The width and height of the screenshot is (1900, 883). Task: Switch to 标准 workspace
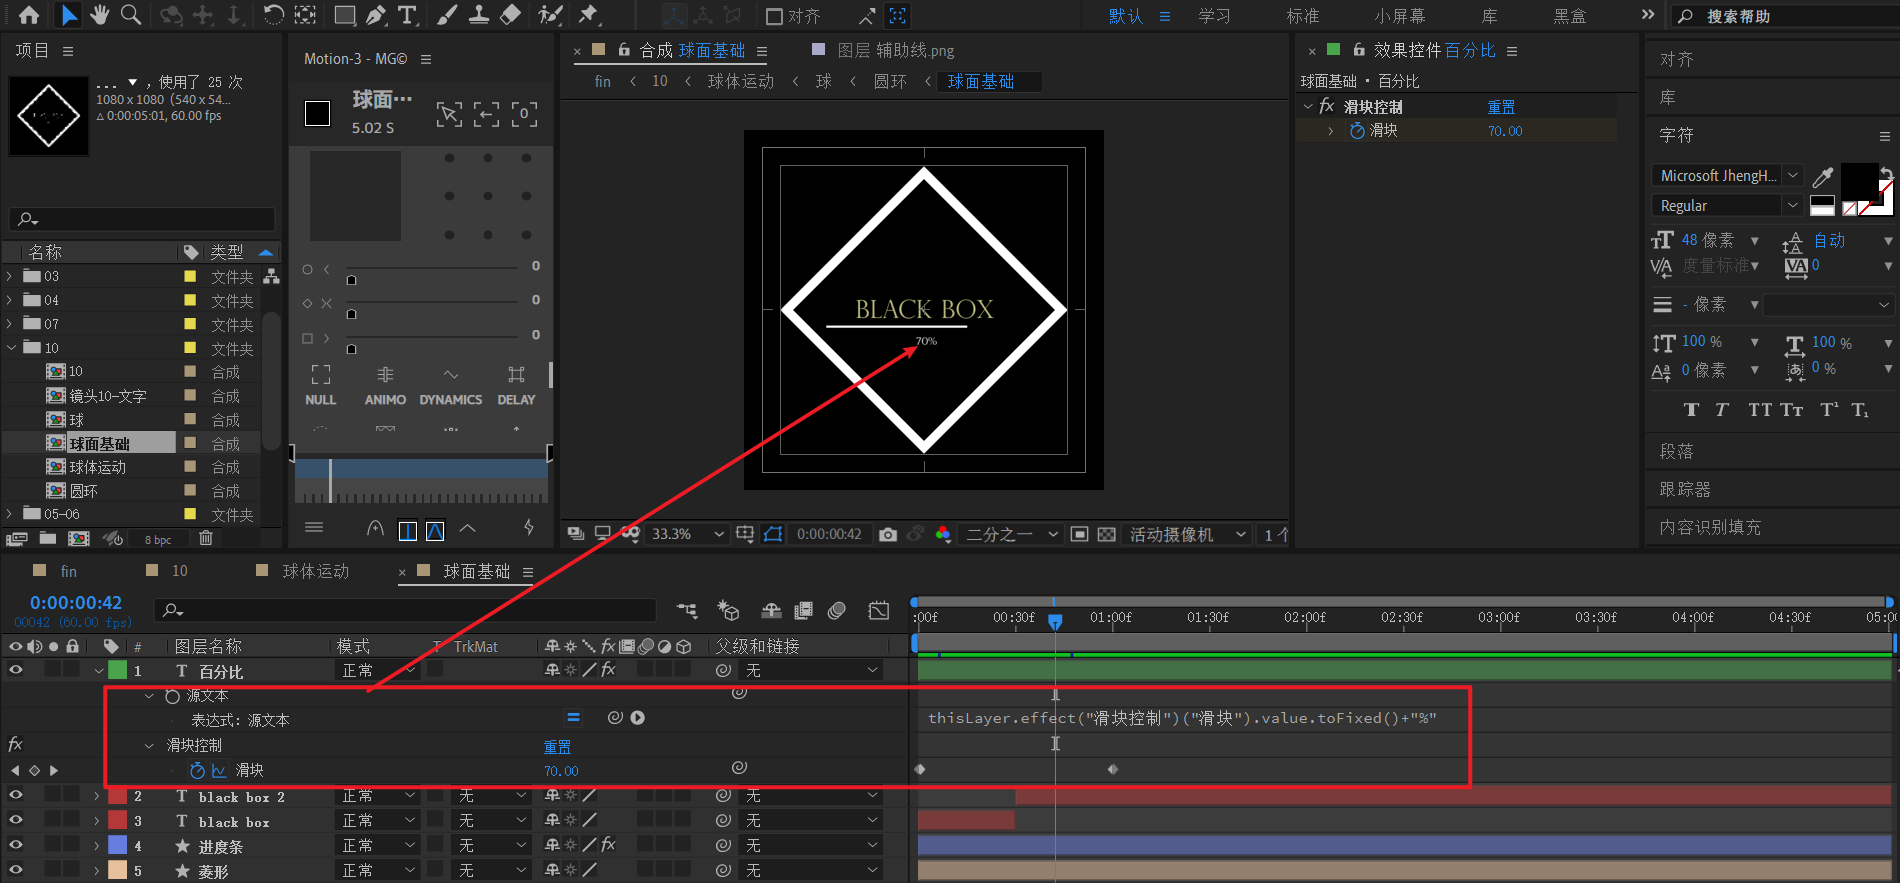[x=1303, y=16]
